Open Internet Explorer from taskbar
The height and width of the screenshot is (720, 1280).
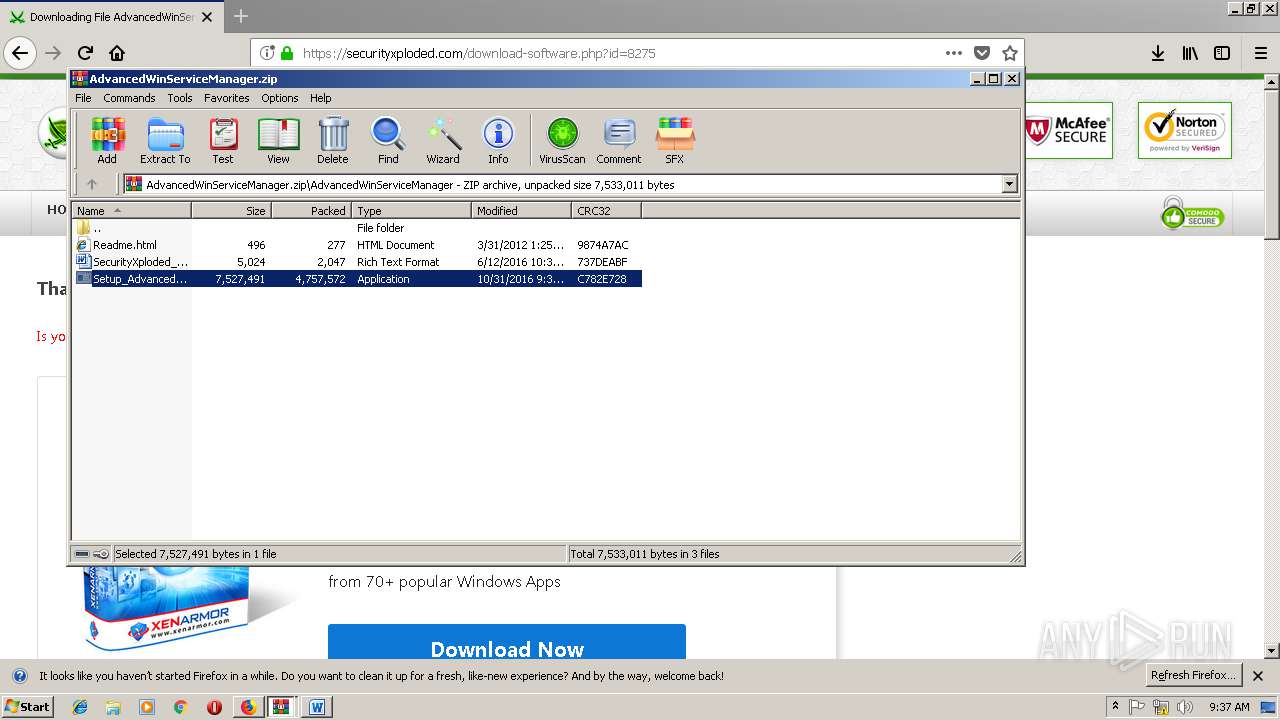[x=80, y=707]
